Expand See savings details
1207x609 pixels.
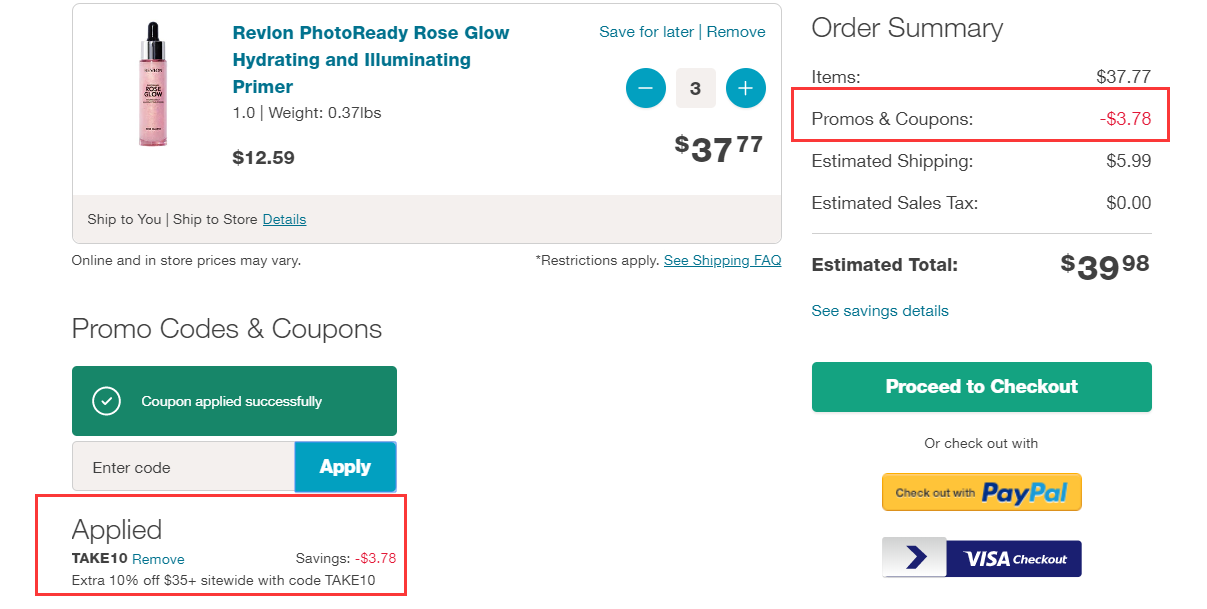[x=880, y=311]
